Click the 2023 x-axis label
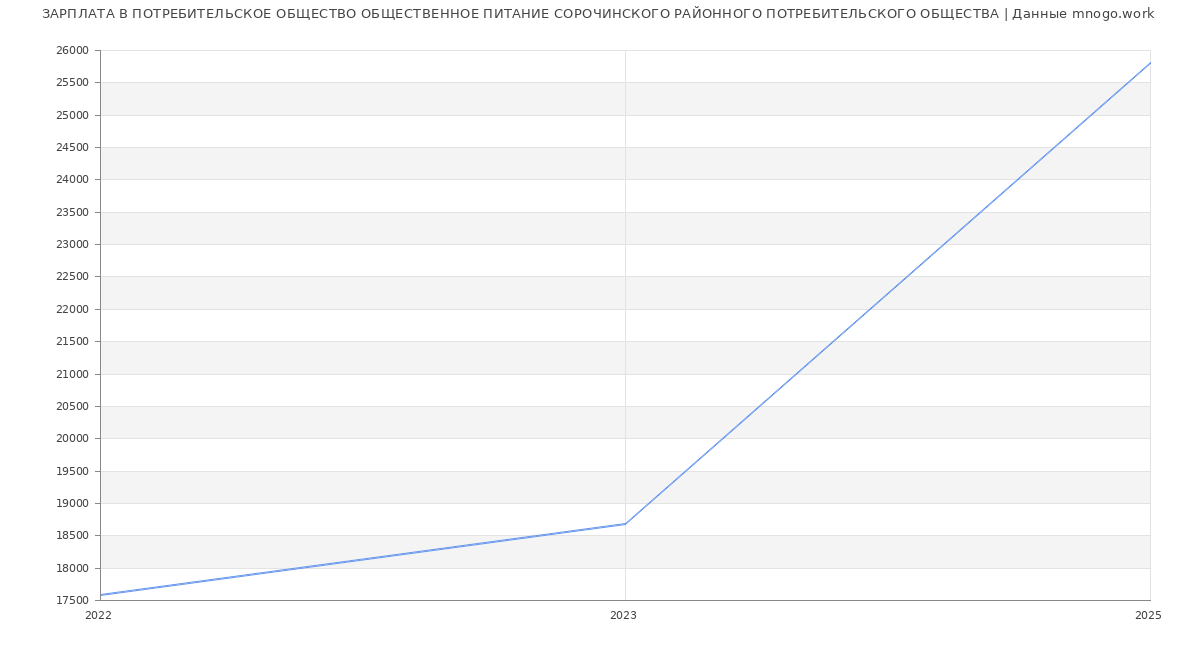The height and width of the screenshot is (650, 1200). coord(623,616)
